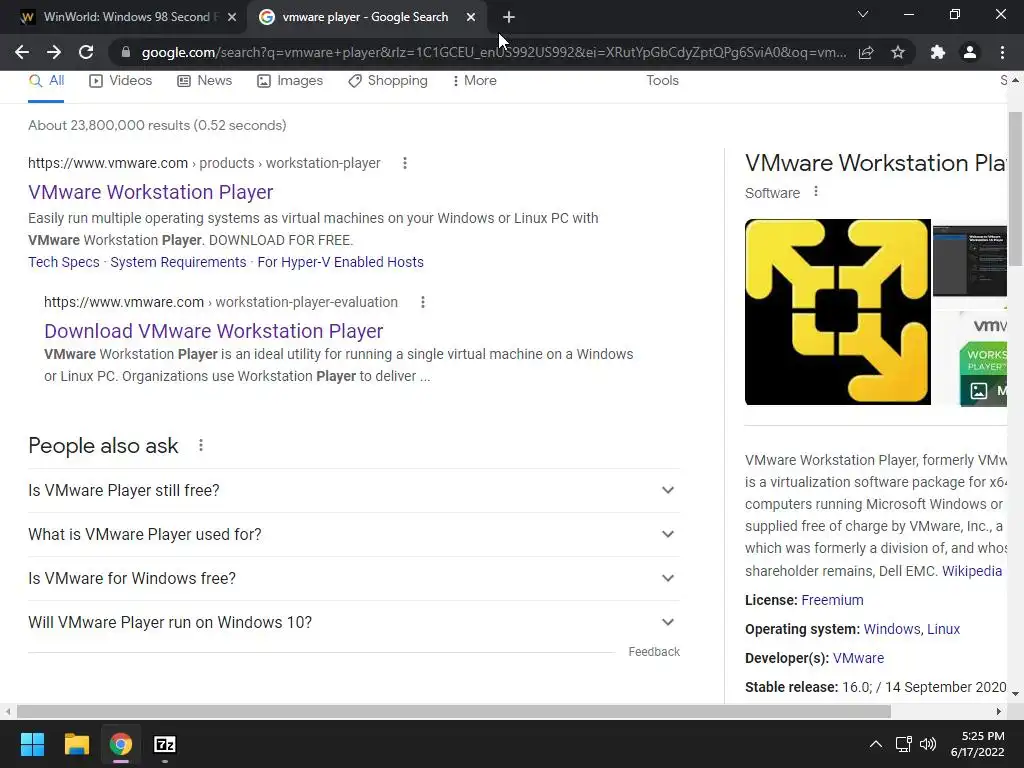The height and width of the screenshot is (768, 1024).
Task: Switch to Images search results
Action: coord(290,80)
